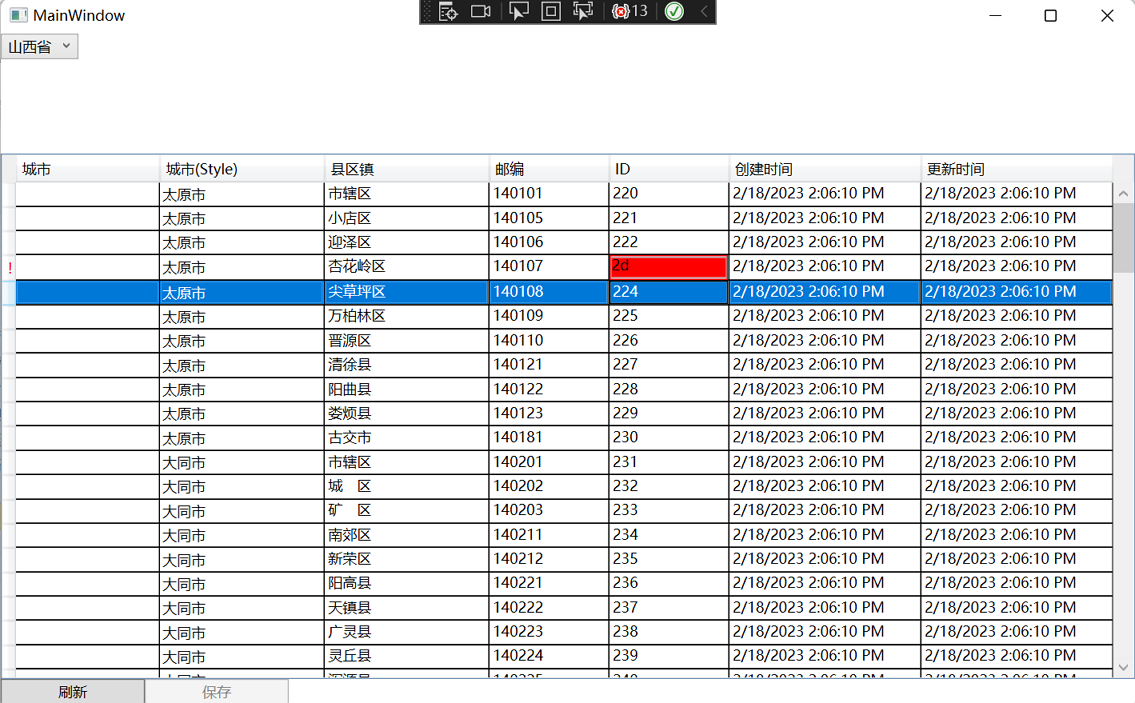This screenshot has height=703, width=1135.
Task: Sort by the 城市 column header
Action: (88, 169)
